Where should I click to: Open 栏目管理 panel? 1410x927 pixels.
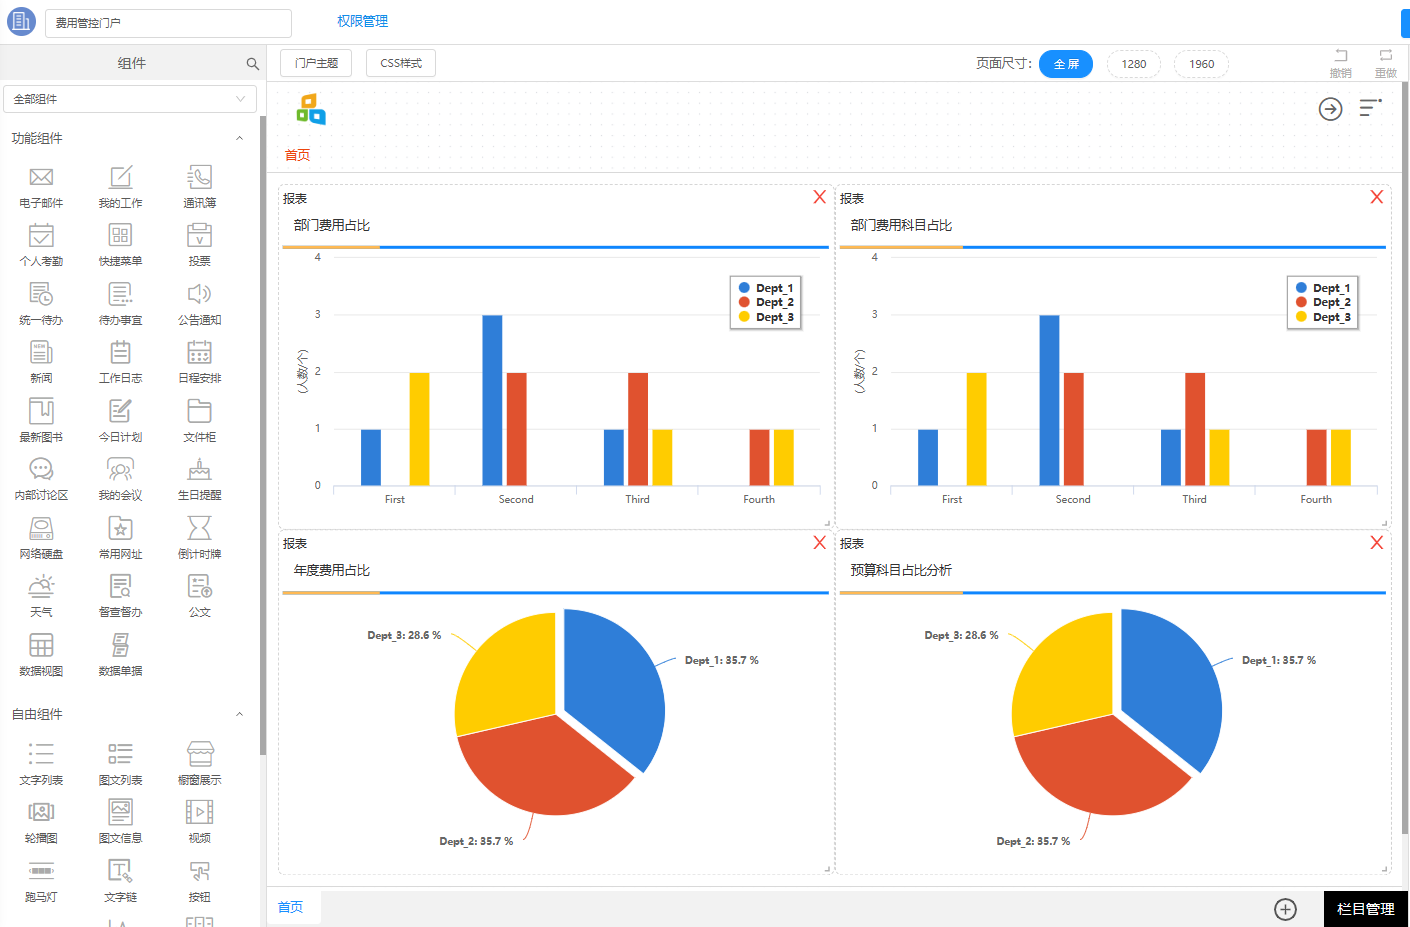(1365, 909)
